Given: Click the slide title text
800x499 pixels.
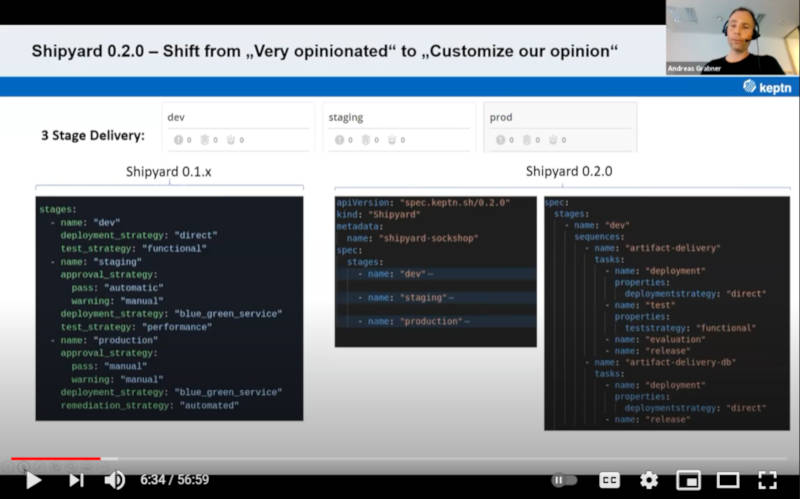Looking at the screenshot, I should pos(324,51).
